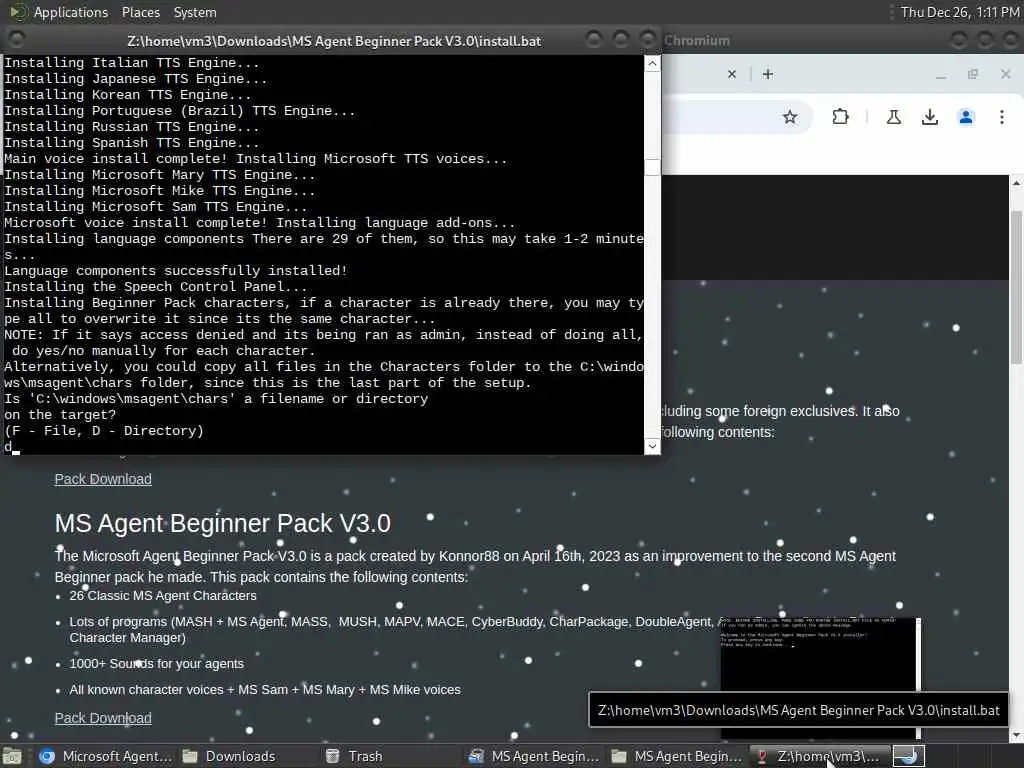
Task: Click bullet '26 Classic MS Agent Characters'
Action: point(163,596)
